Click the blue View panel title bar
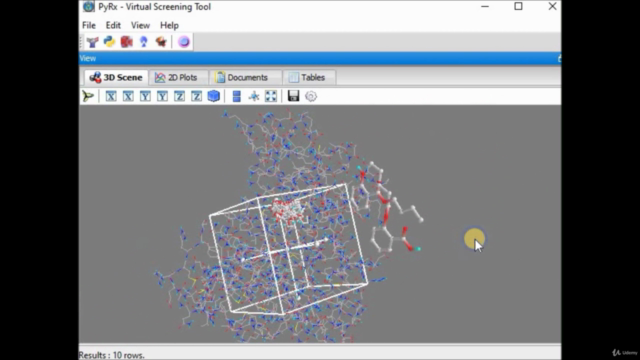640x360 pixels. 320,58
